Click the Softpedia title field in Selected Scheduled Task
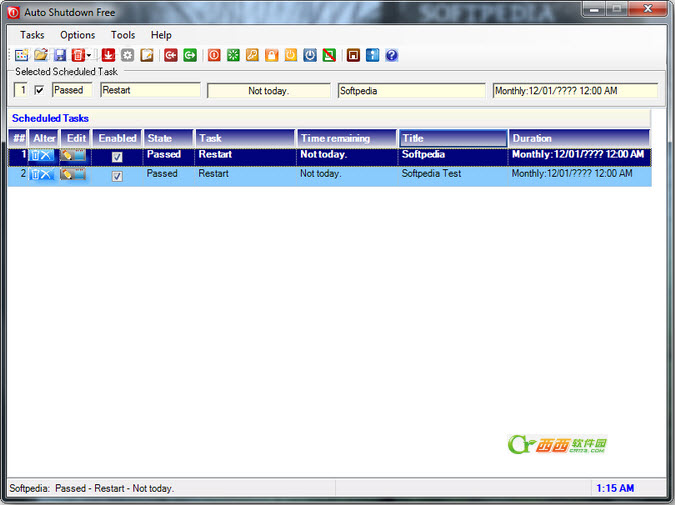 412,91
